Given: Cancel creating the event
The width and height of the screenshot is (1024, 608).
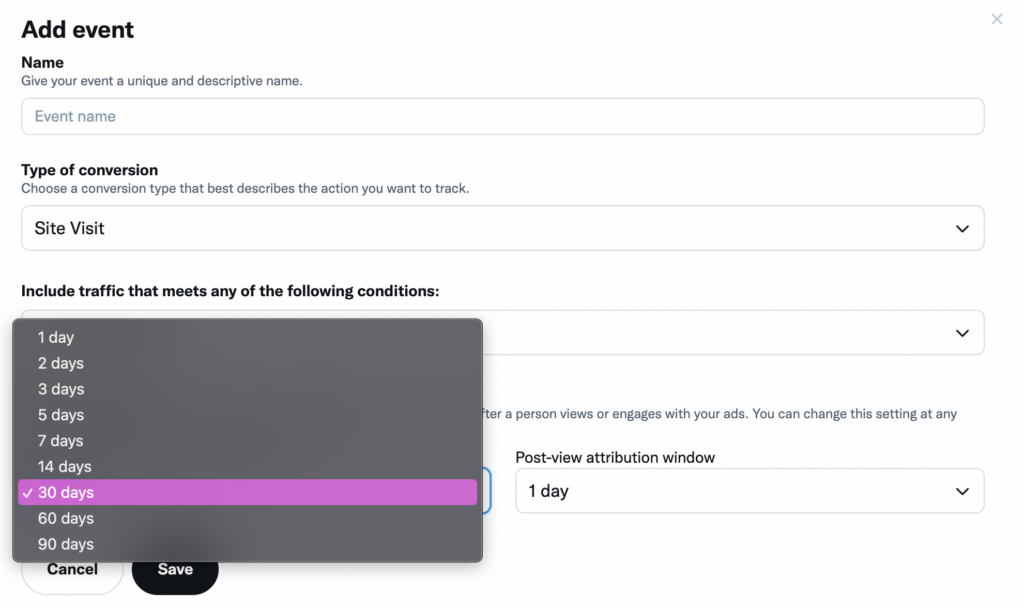Looking at the screenshot, I should [72, 568].
